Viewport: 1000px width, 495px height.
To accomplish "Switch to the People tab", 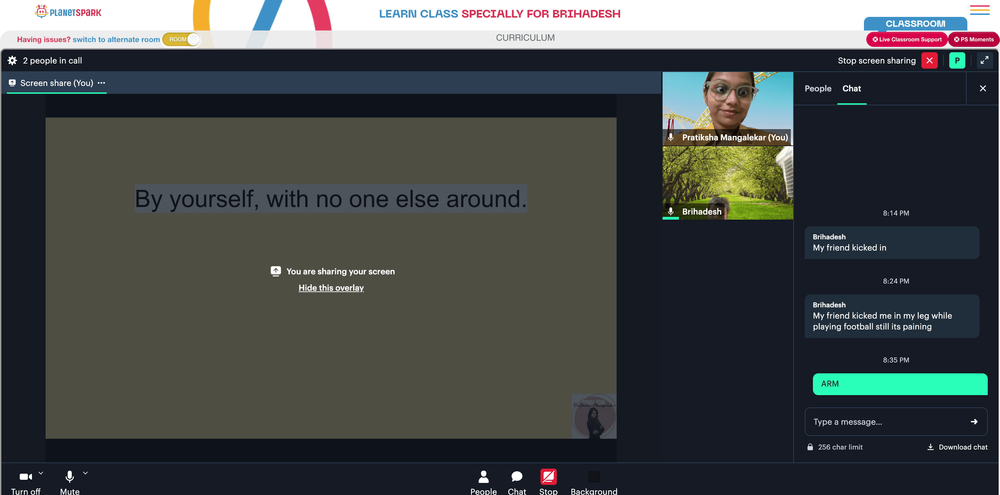I will point(818,89).
